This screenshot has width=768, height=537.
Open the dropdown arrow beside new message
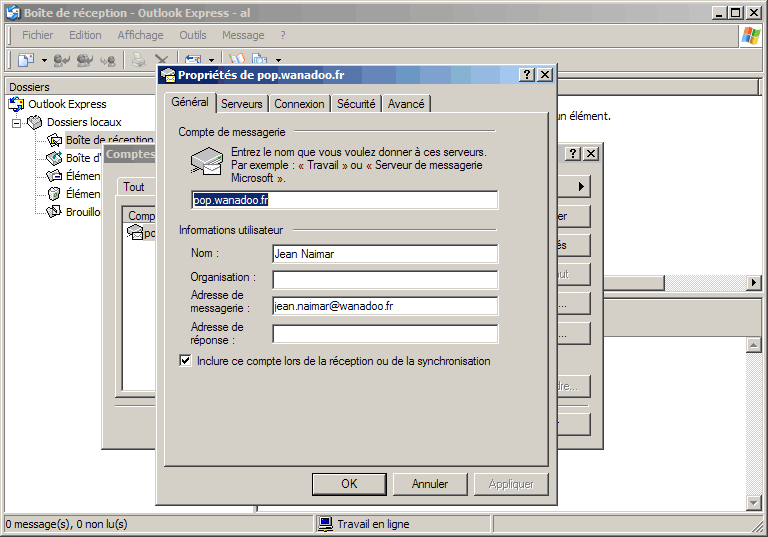pyautogui.click(x=42, y=60)
